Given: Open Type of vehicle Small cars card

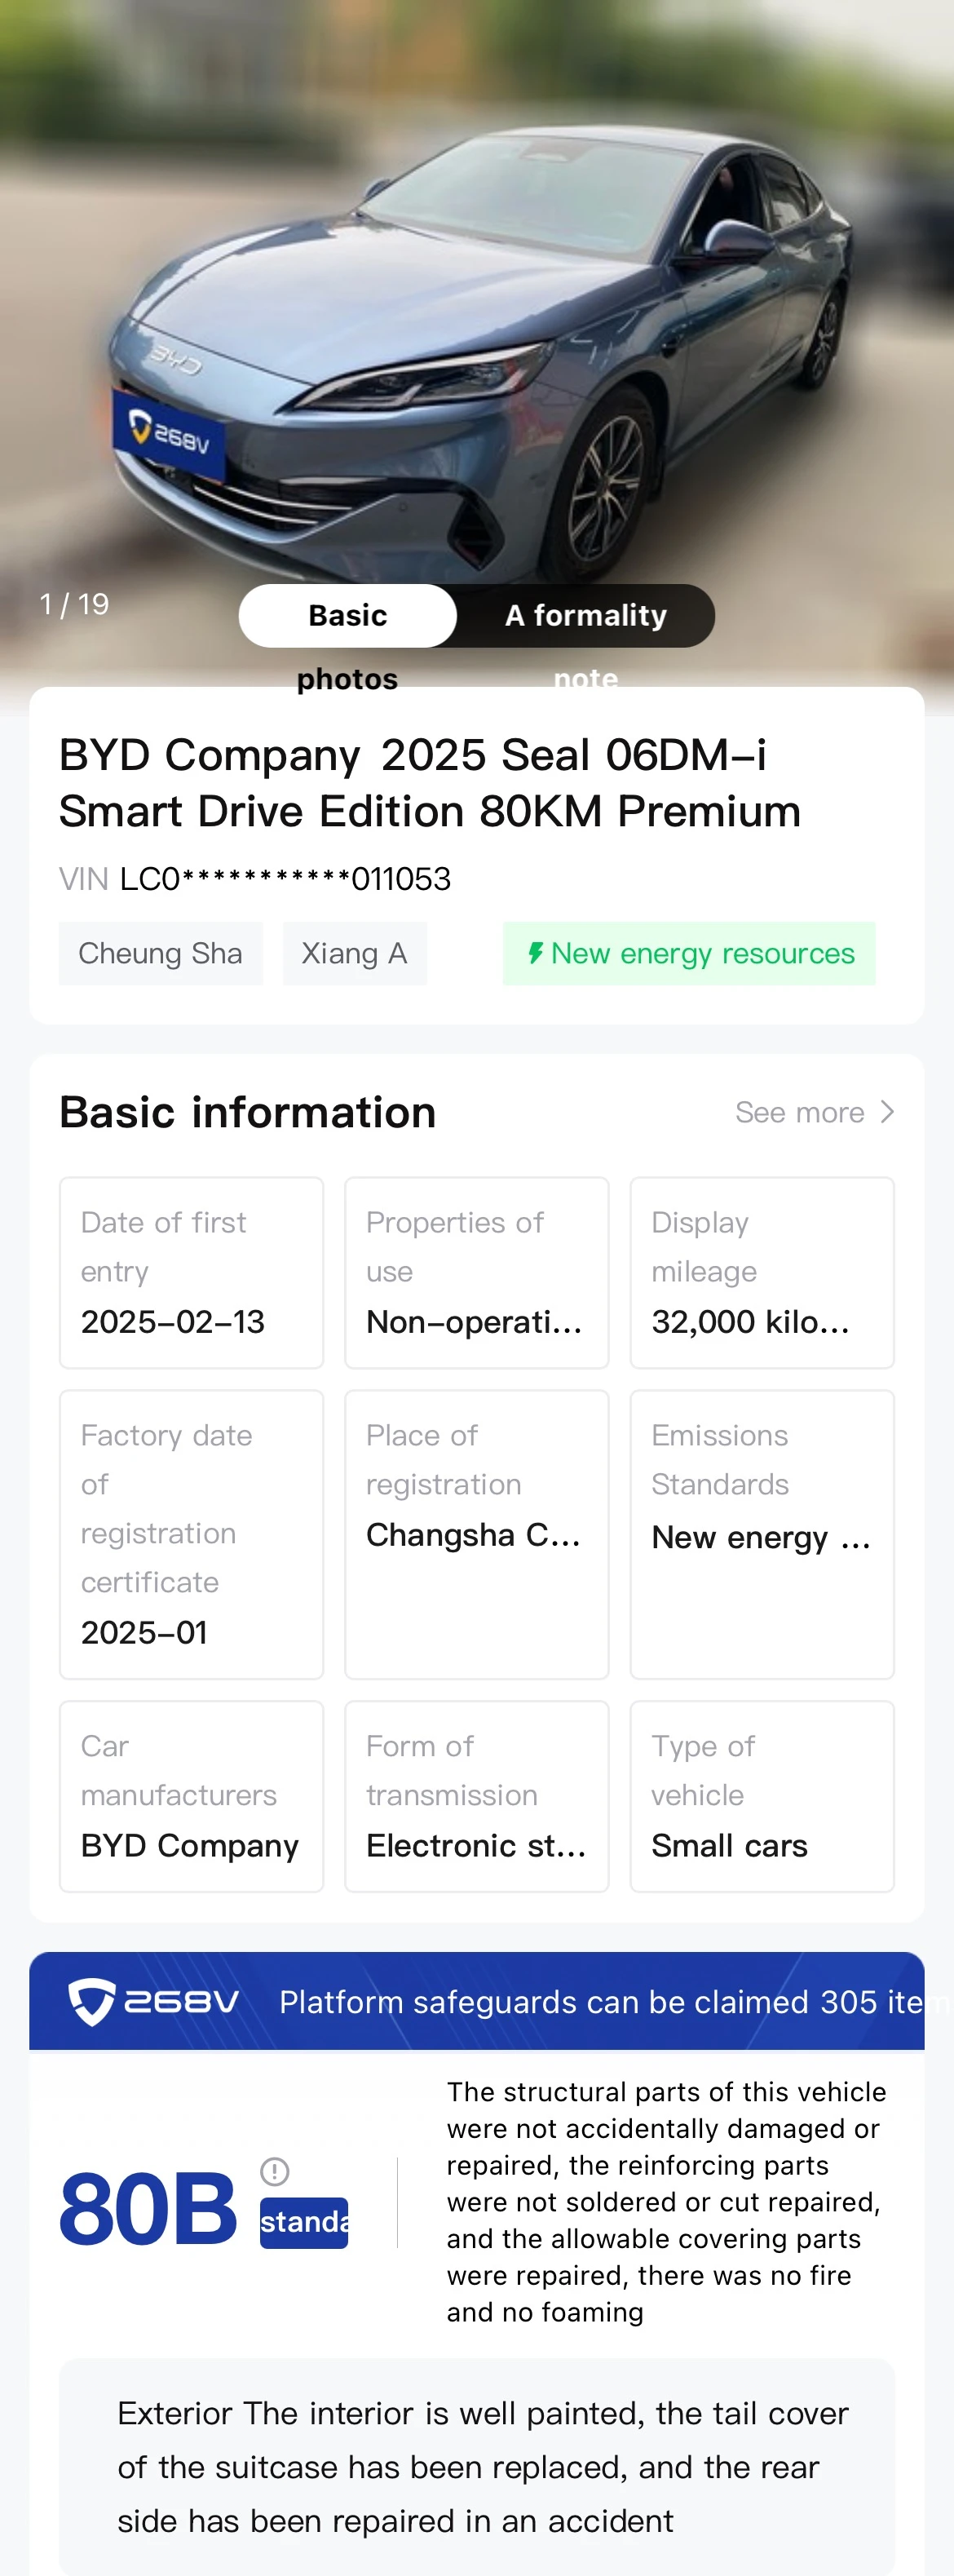Looking at the screenshot, I should coord(762,1796).
